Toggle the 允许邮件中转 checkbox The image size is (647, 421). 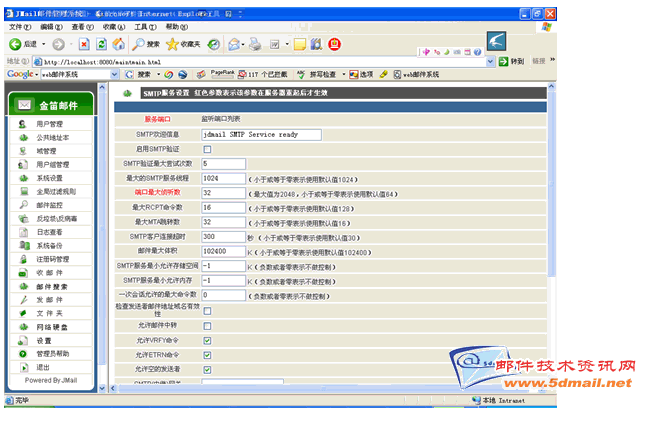(x=208, y=326)
